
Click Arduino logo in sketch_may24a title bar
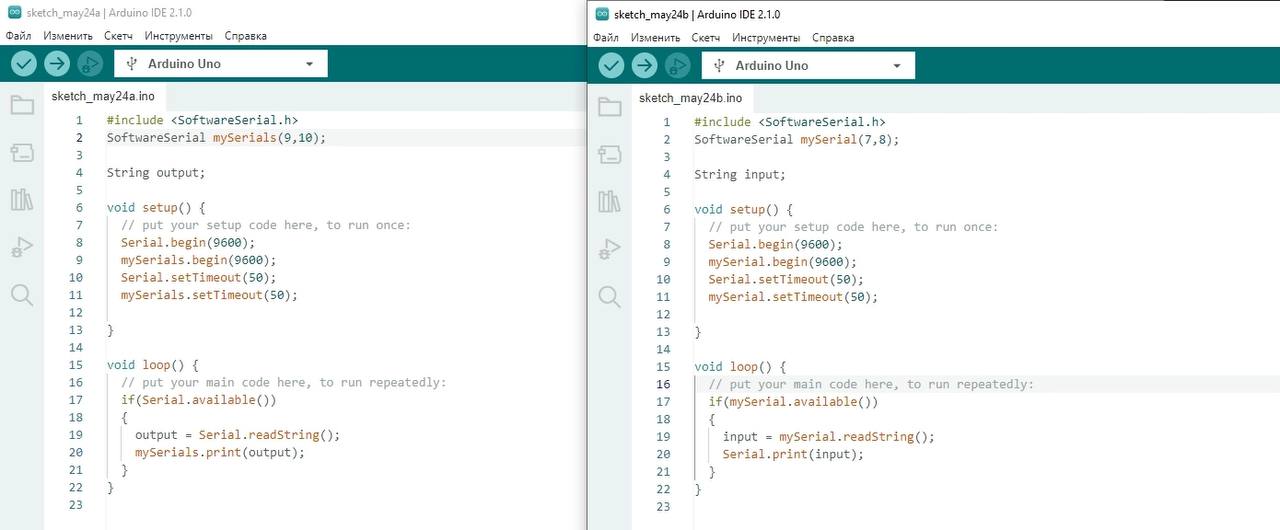[14, 12]
